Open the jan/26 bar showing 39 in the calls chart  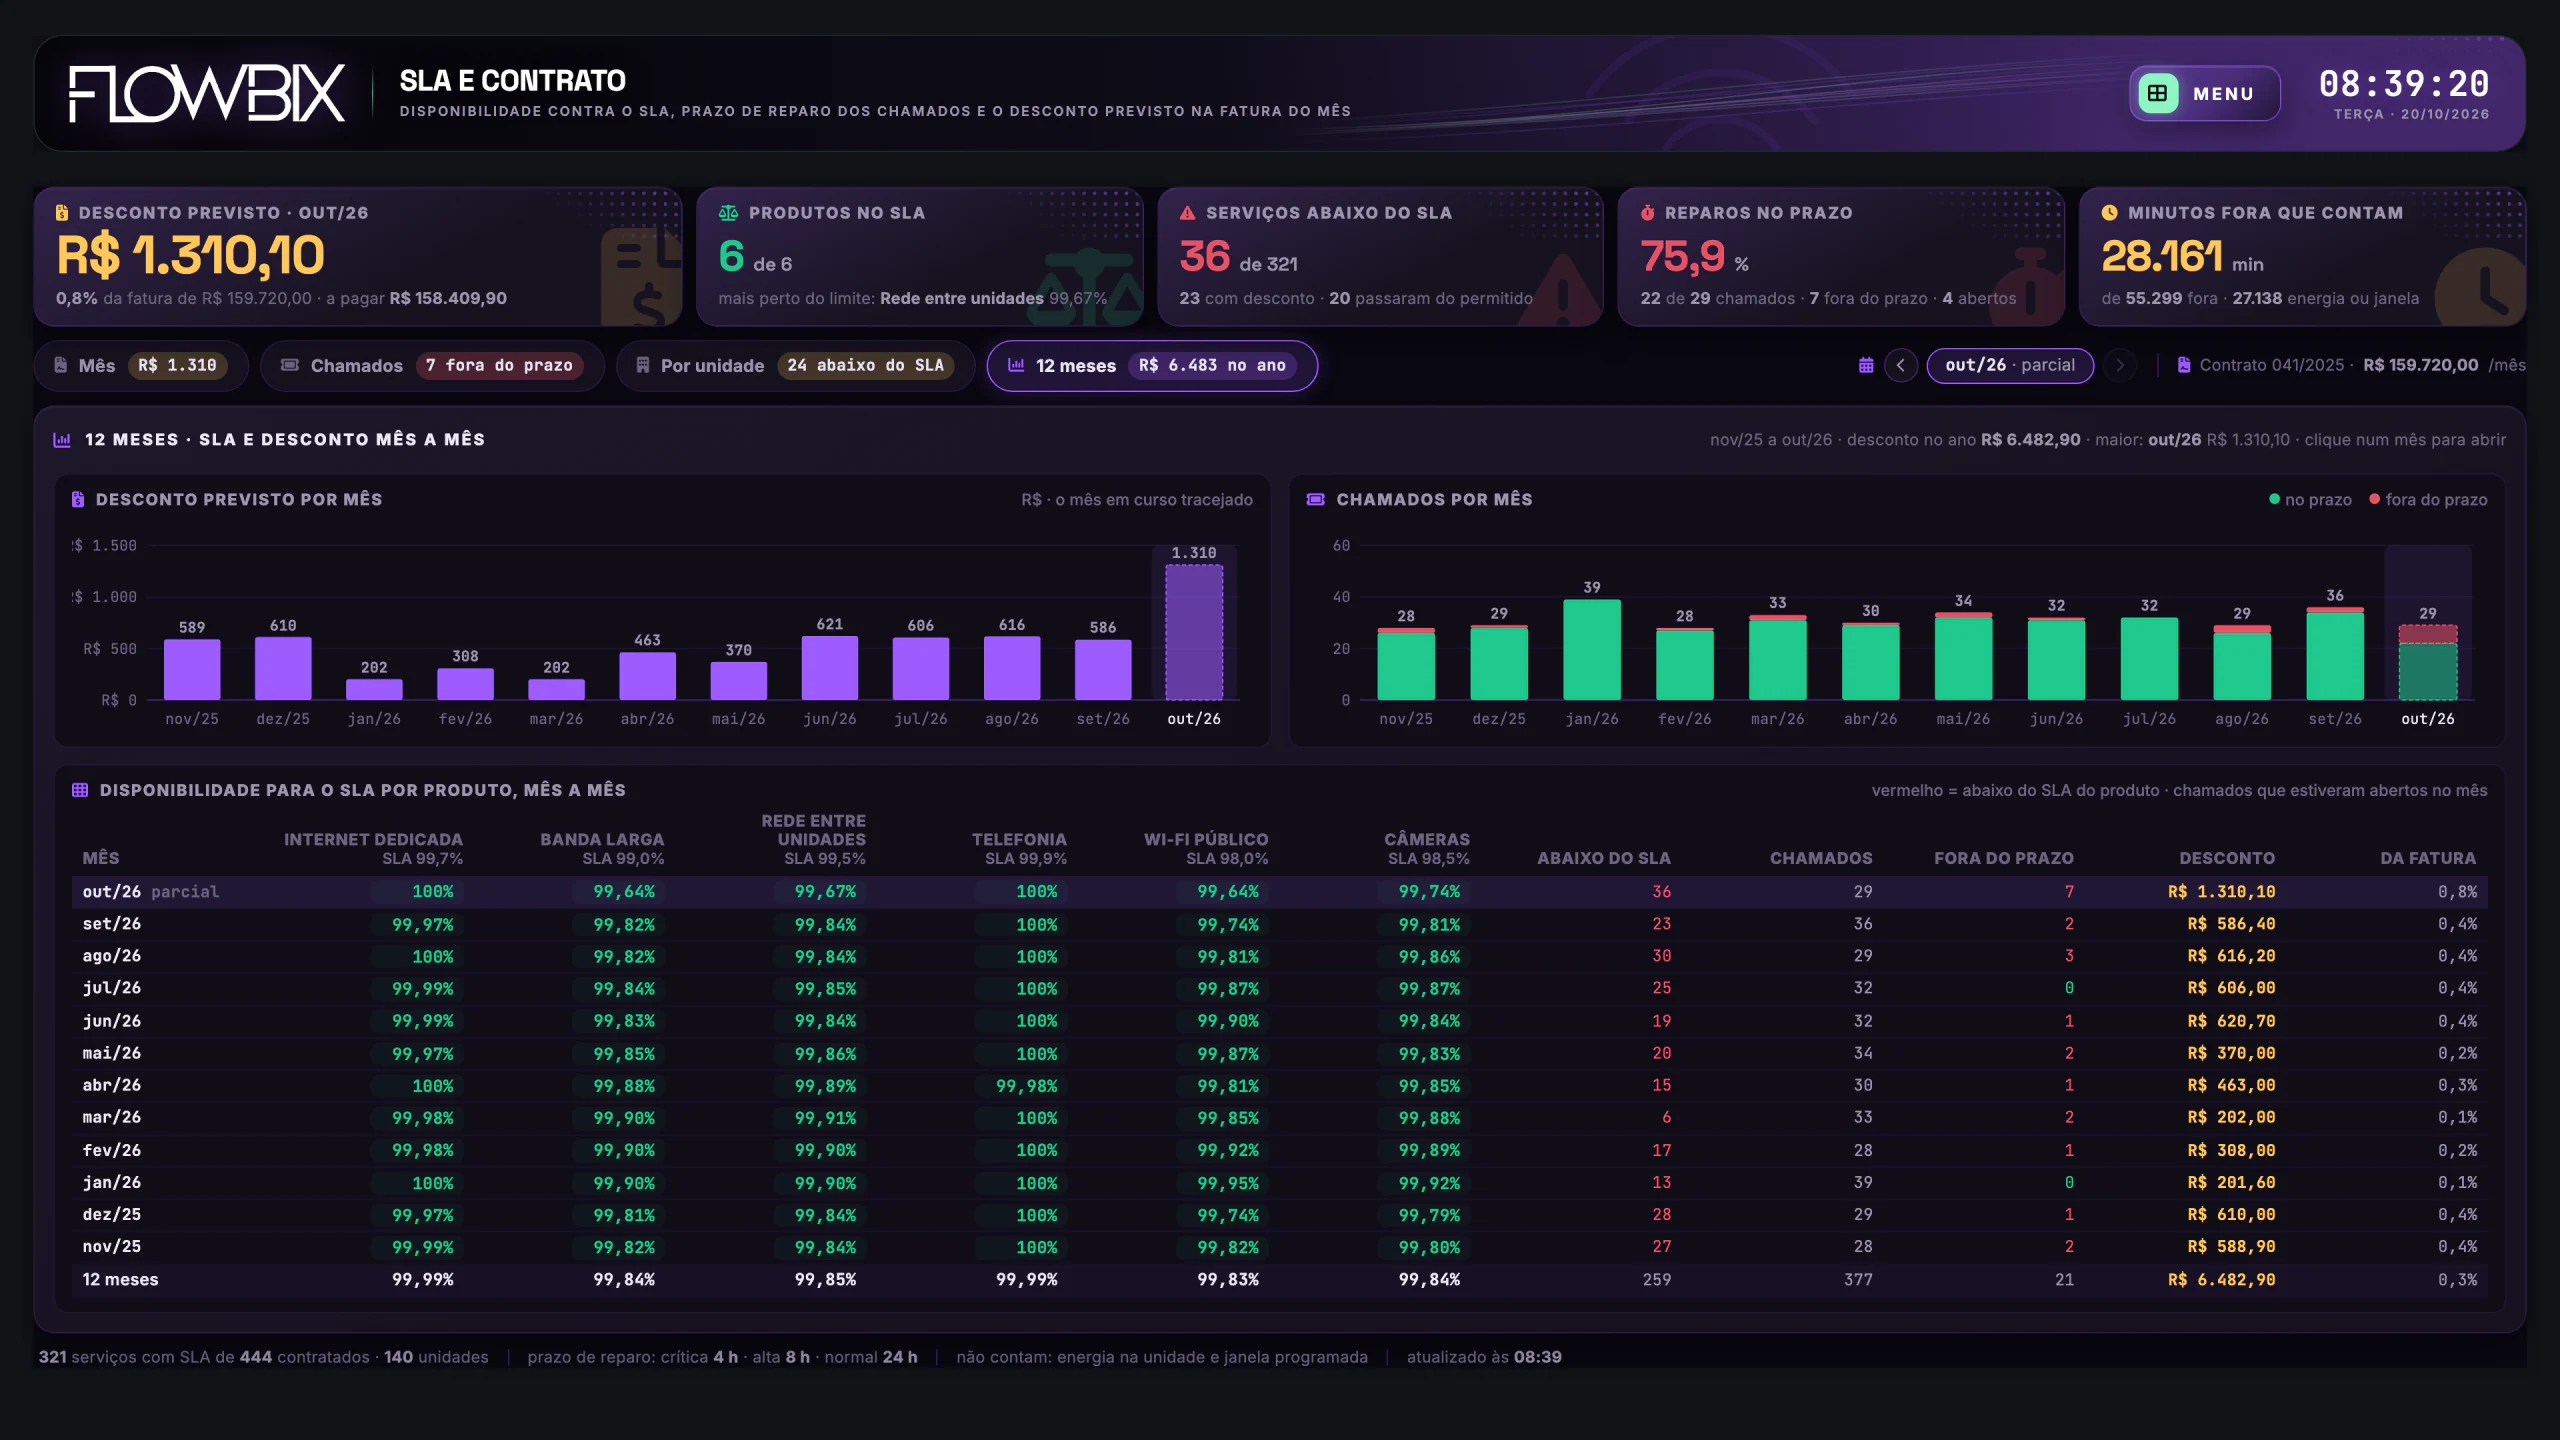tap(1592, 649)
